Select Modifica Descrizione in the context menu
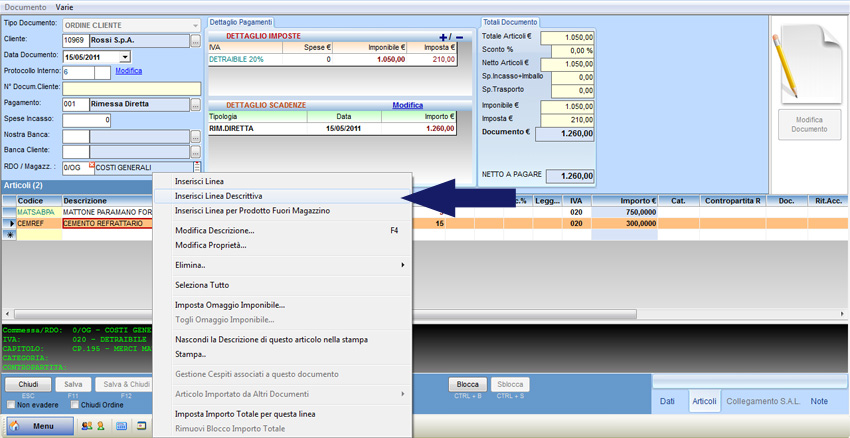 [x=214, y=230]
